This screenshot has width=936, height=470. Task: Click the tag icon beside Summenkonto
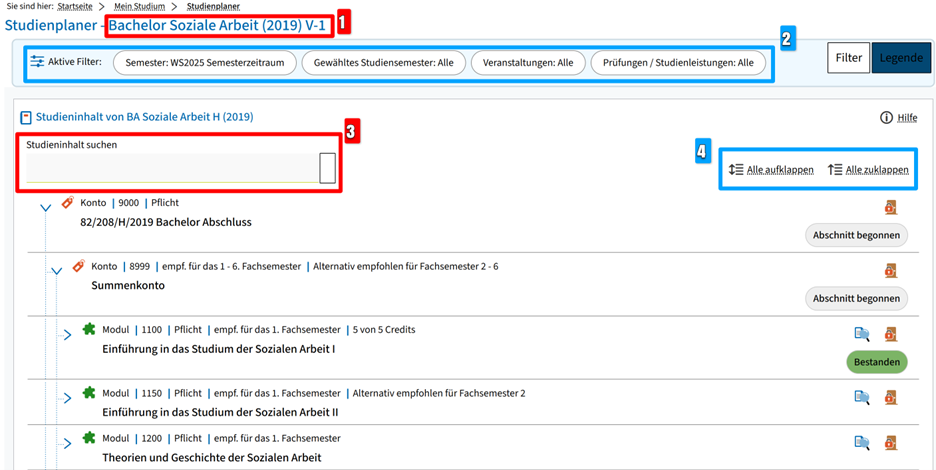(79, 266)
